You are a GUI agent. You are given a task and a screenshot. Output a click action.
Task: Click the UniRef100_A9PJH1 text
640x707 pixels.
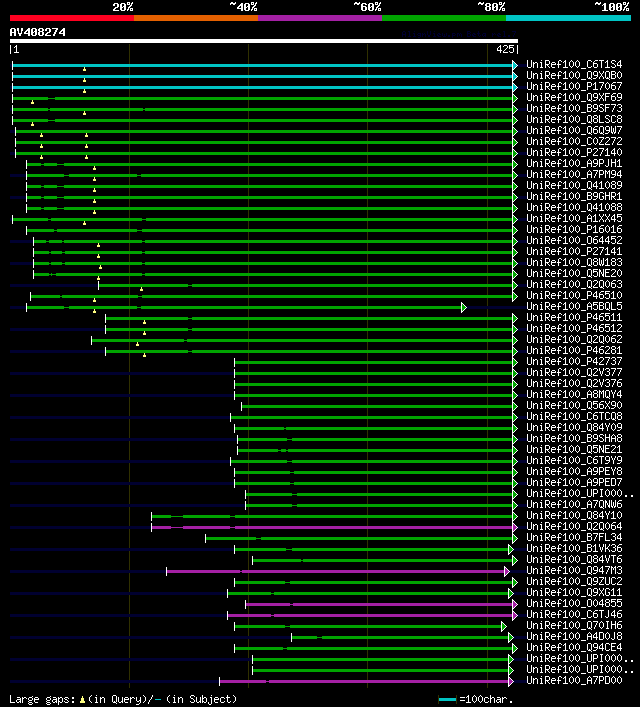574,163
